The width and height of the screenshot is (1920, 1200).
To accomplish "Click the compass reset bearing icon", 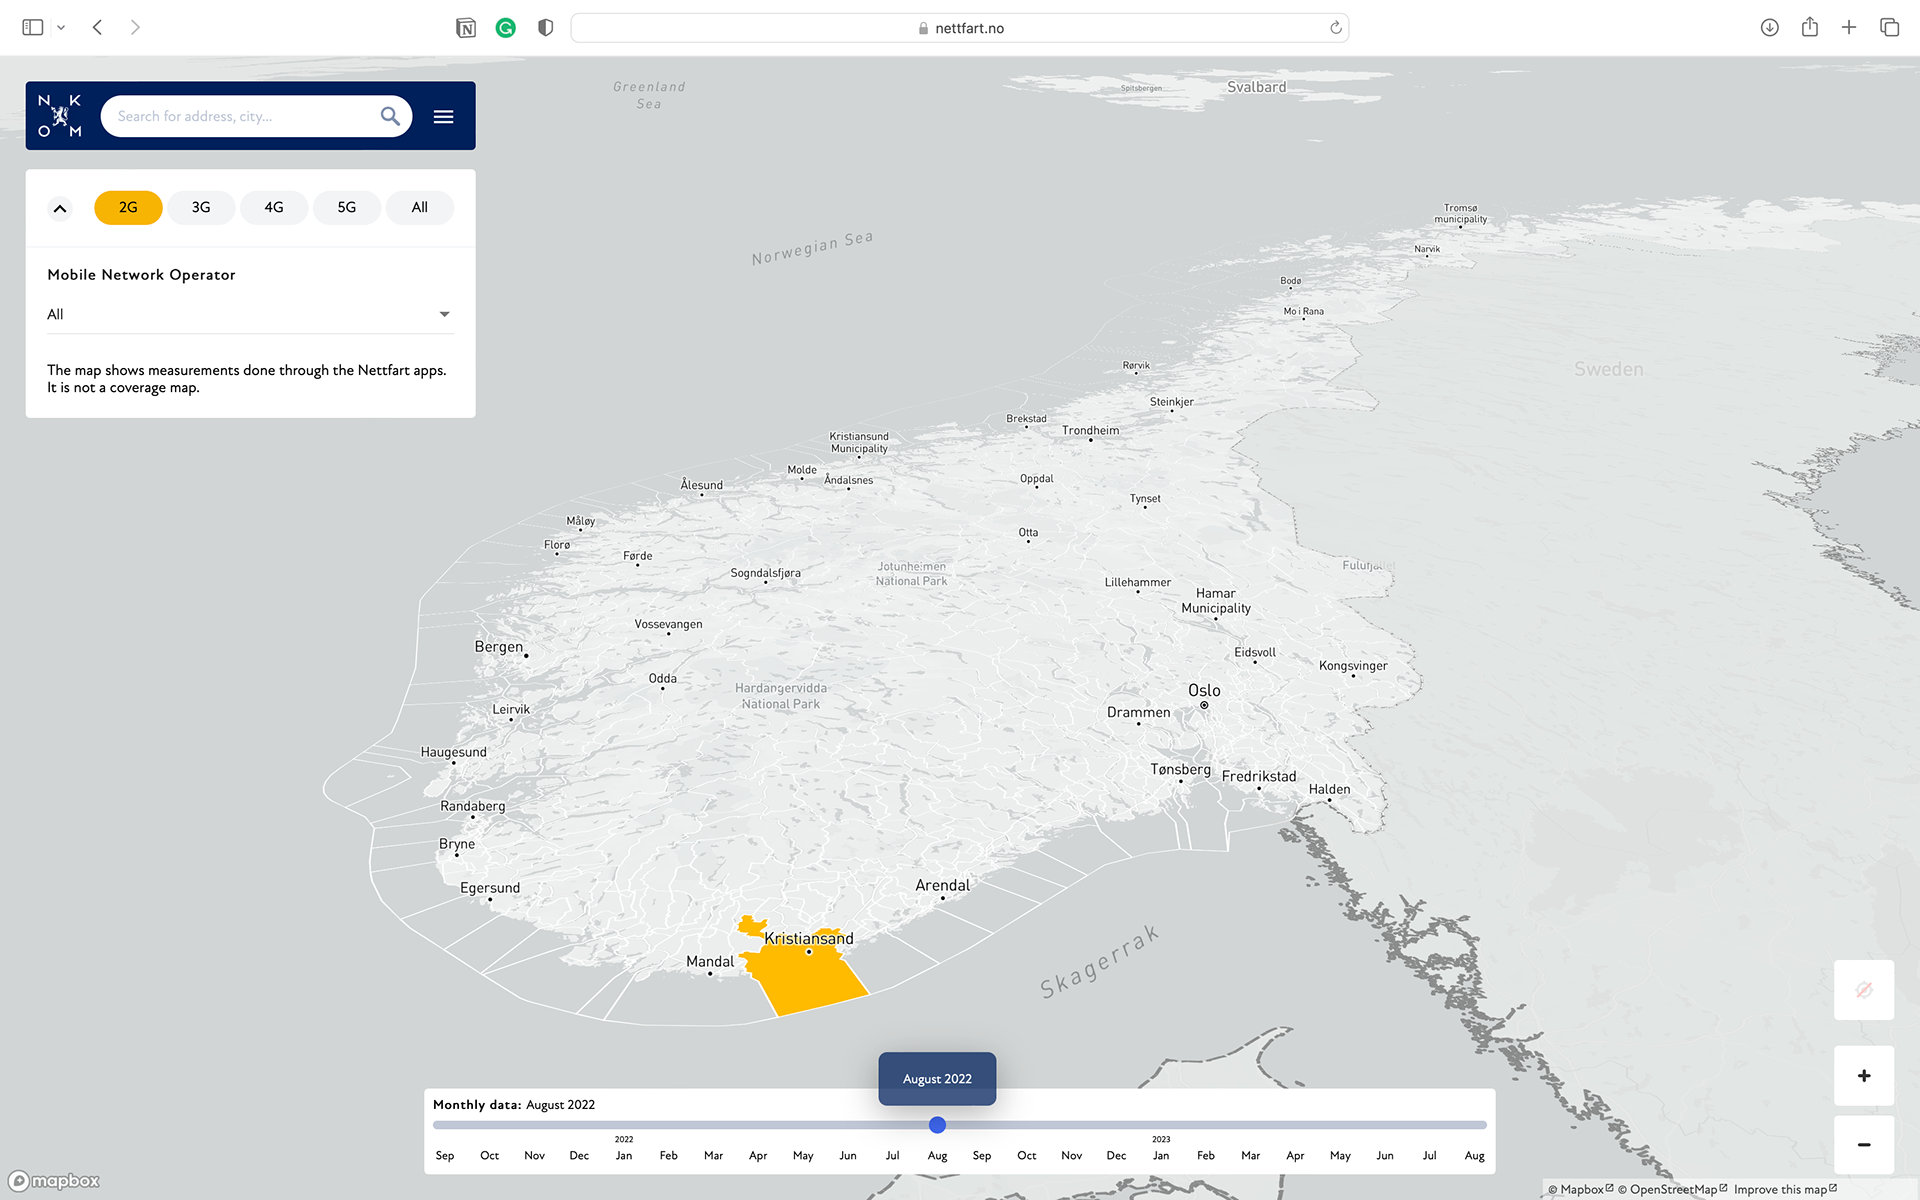I will pos(1863,990).
